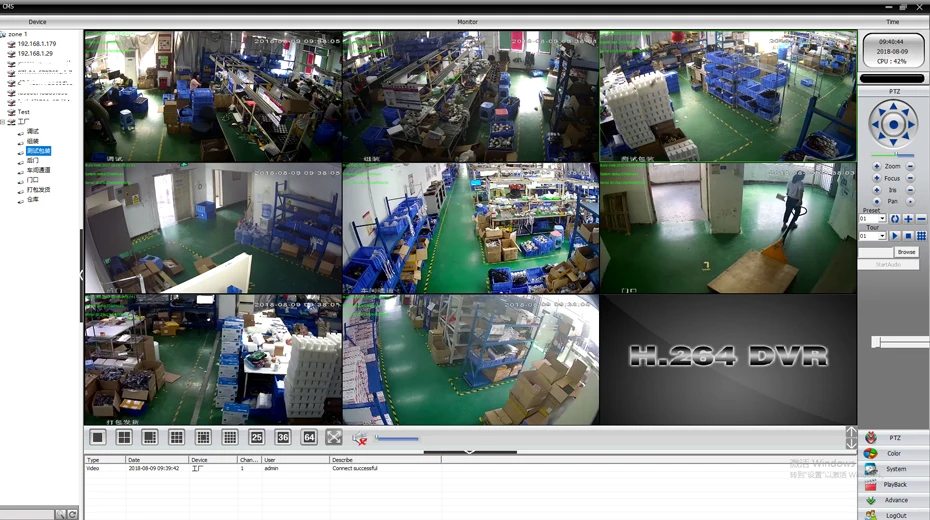Open the Preset number dropdown
930x520 pixels.
point(882,219)
